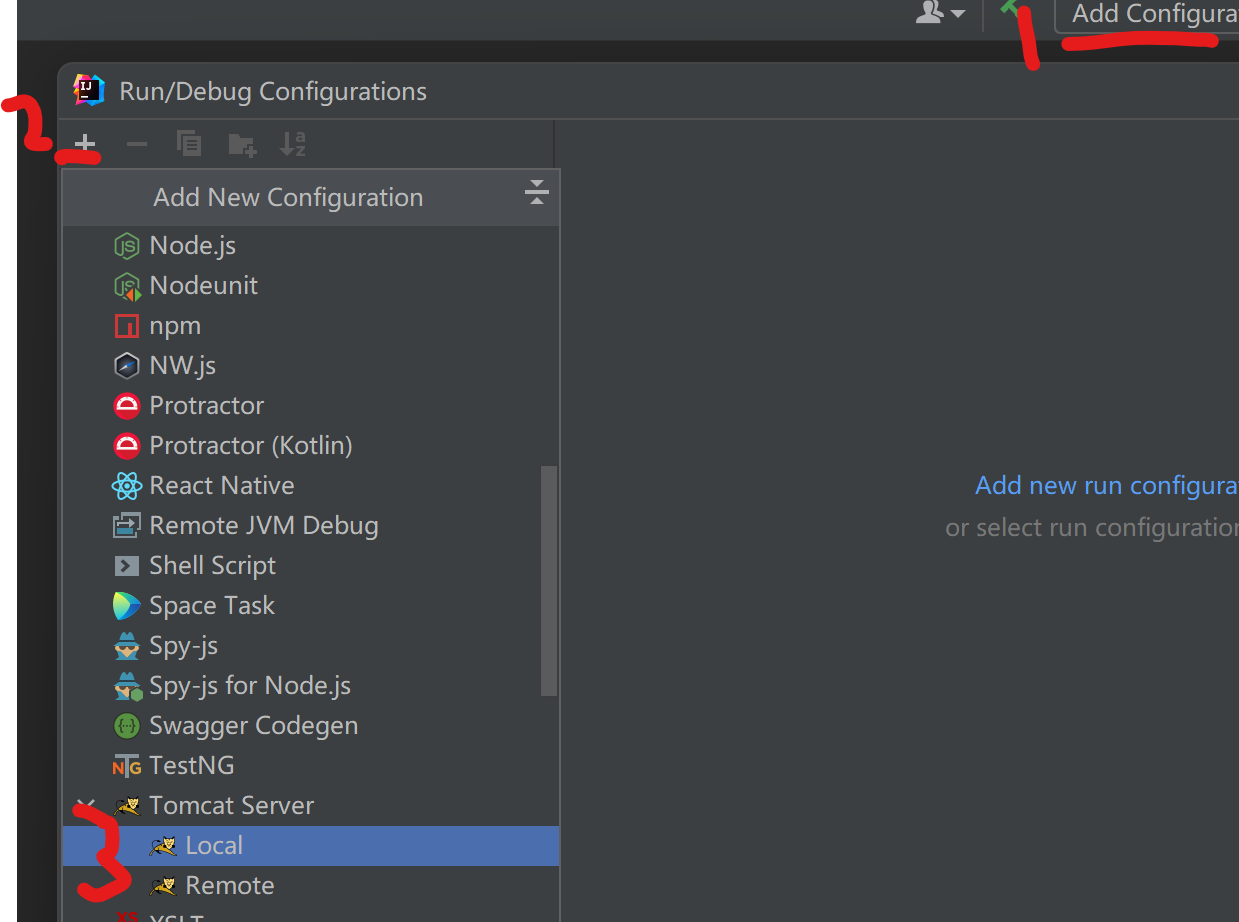Click the Sort Configurations alphabetically icon
The height and width of the screenshot is (922, 1239).
pyautogui.click(x=293, y=144)
